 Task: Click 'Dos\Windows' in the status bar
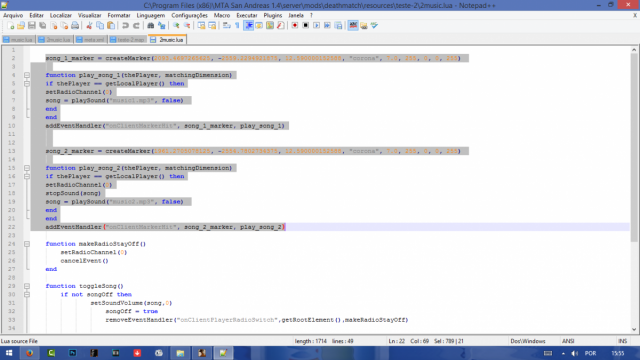(x=527, y=341)
